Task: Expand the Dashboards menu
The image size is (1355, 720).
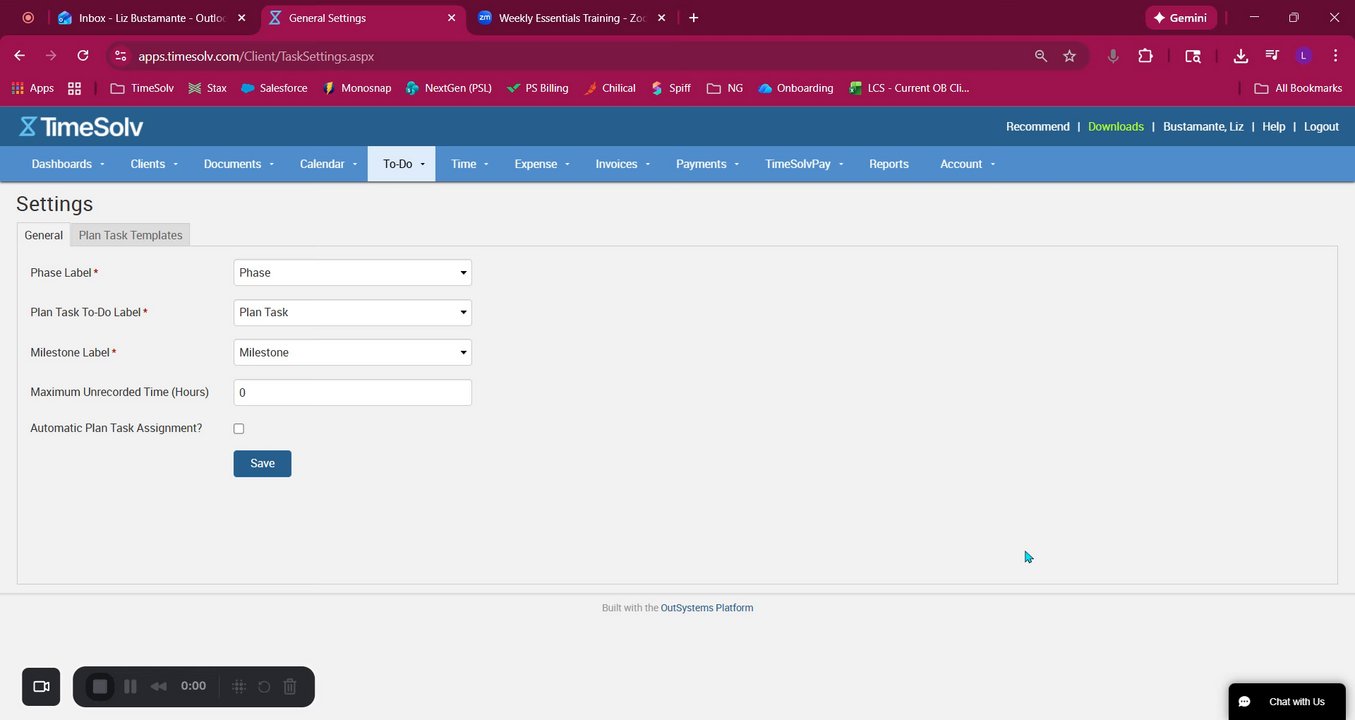Action: tap(67, 164)
